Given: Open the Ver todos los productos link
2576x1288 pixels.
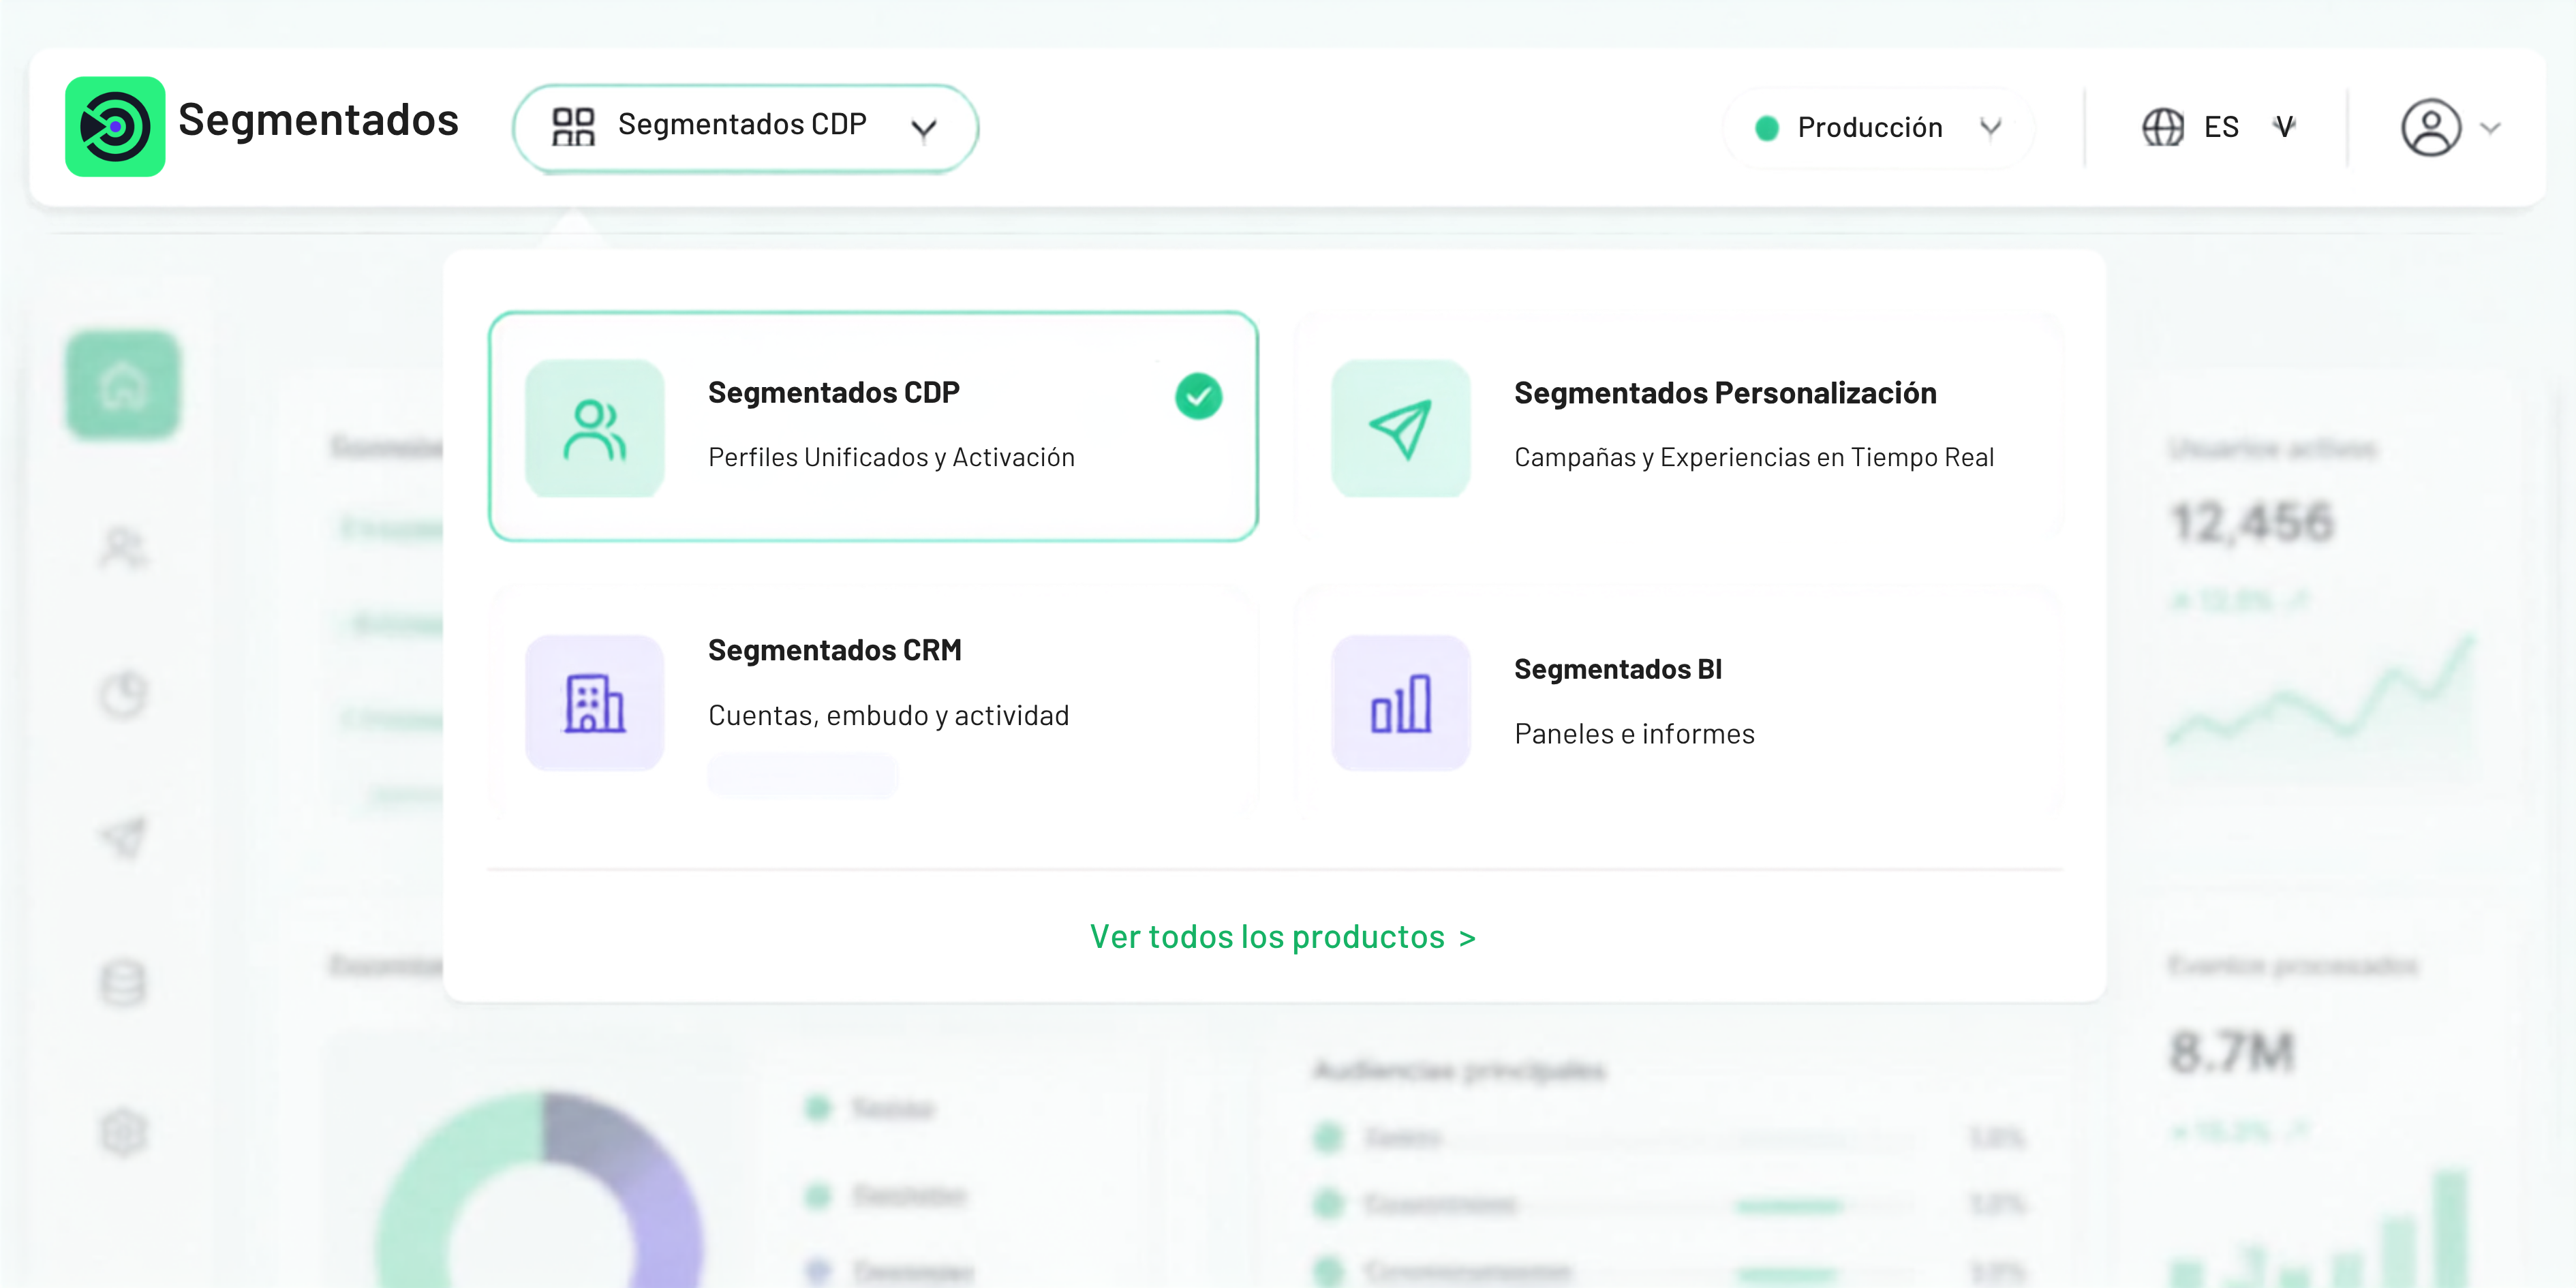Looking at the screenshot, I should point(1283,937).
